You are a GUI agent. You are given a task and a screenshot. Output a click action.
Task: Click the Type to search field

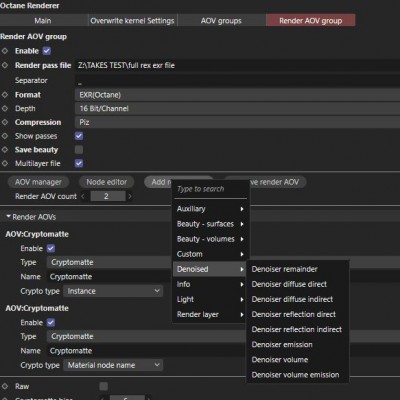[x=211, y=189]
